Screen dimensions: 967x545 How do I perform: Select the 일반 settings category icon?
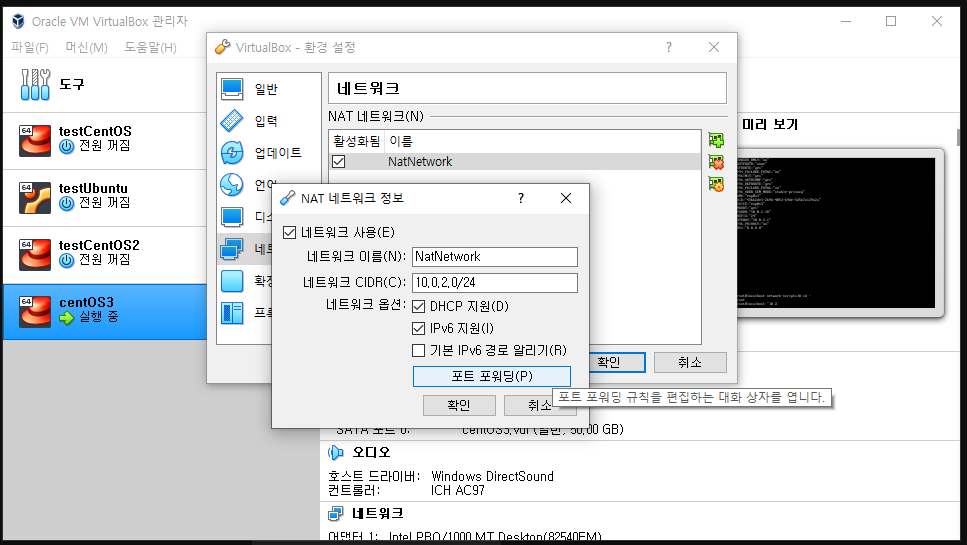pyautogui.click(x=232, y=89)
